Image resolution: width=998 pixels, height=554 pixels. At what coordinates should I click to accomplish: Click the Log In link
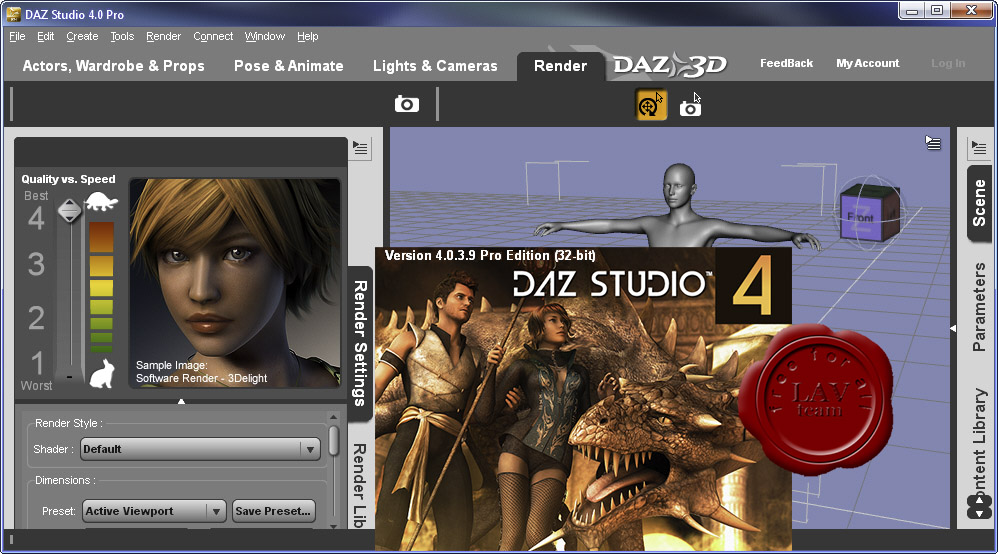pyautogui.click(x=948, y=63)
